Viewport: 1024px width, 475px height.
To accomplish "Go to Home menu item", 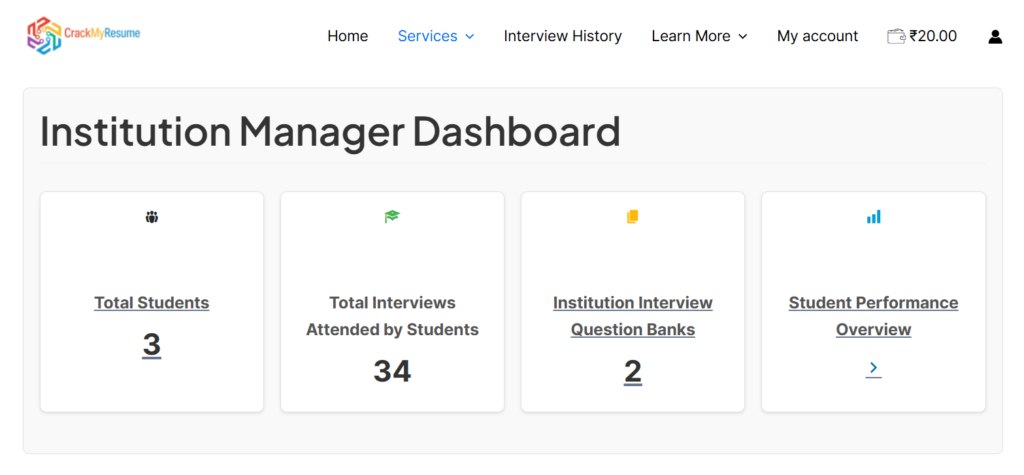I will point(347,36).
